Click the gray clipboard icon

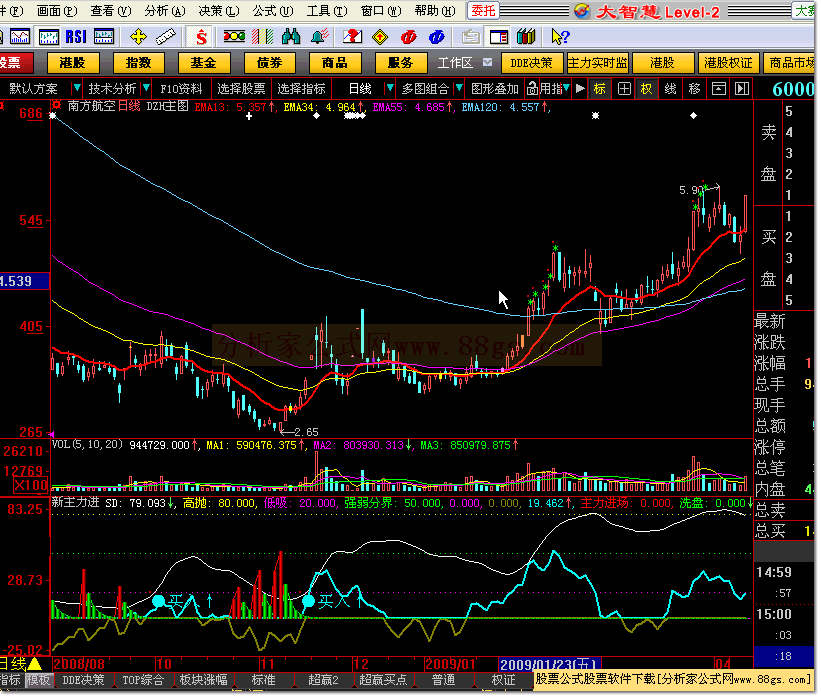coord(471,37)
